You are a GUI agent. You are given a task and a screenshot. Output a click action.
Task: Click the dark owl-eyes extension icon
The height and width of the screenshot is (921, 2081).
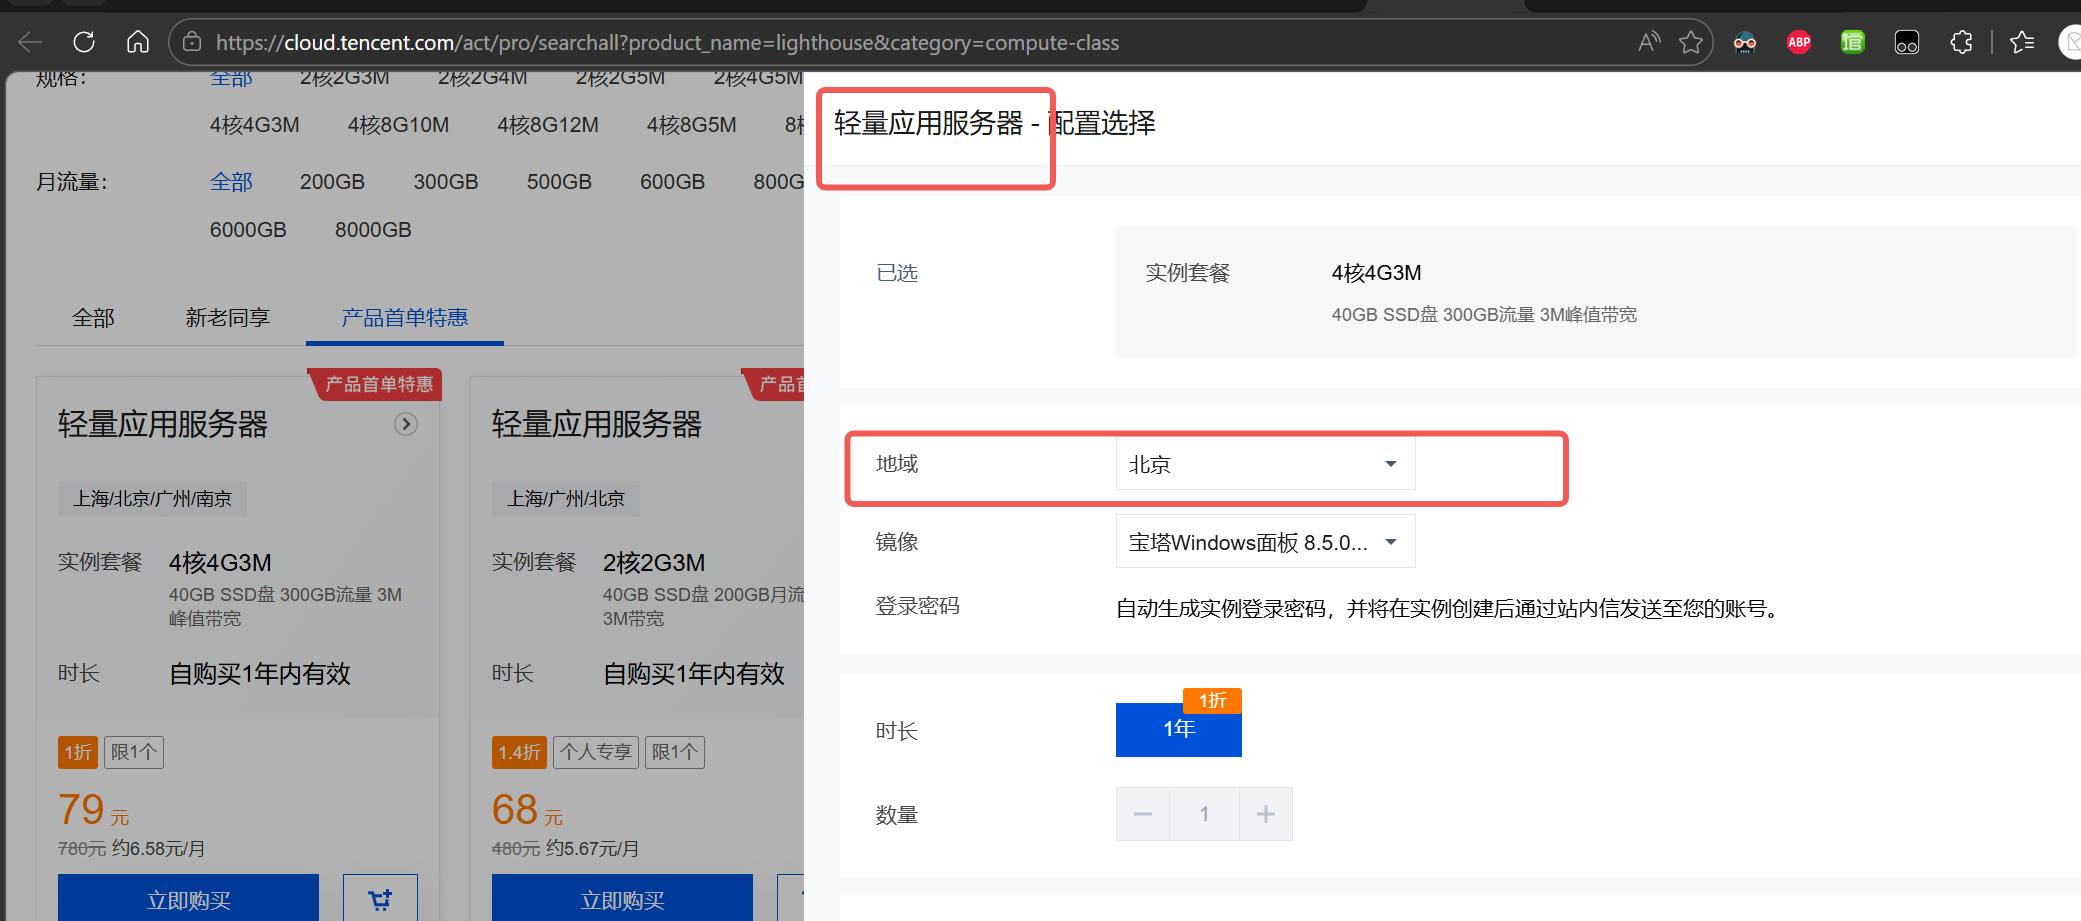[x=1907, y=42]
